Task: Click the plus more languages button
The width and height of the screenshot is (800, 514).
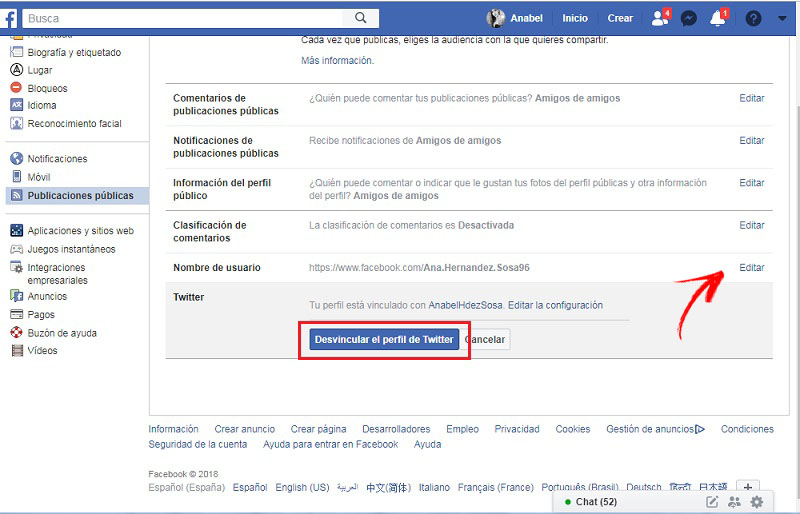Action: click(748, 487)
